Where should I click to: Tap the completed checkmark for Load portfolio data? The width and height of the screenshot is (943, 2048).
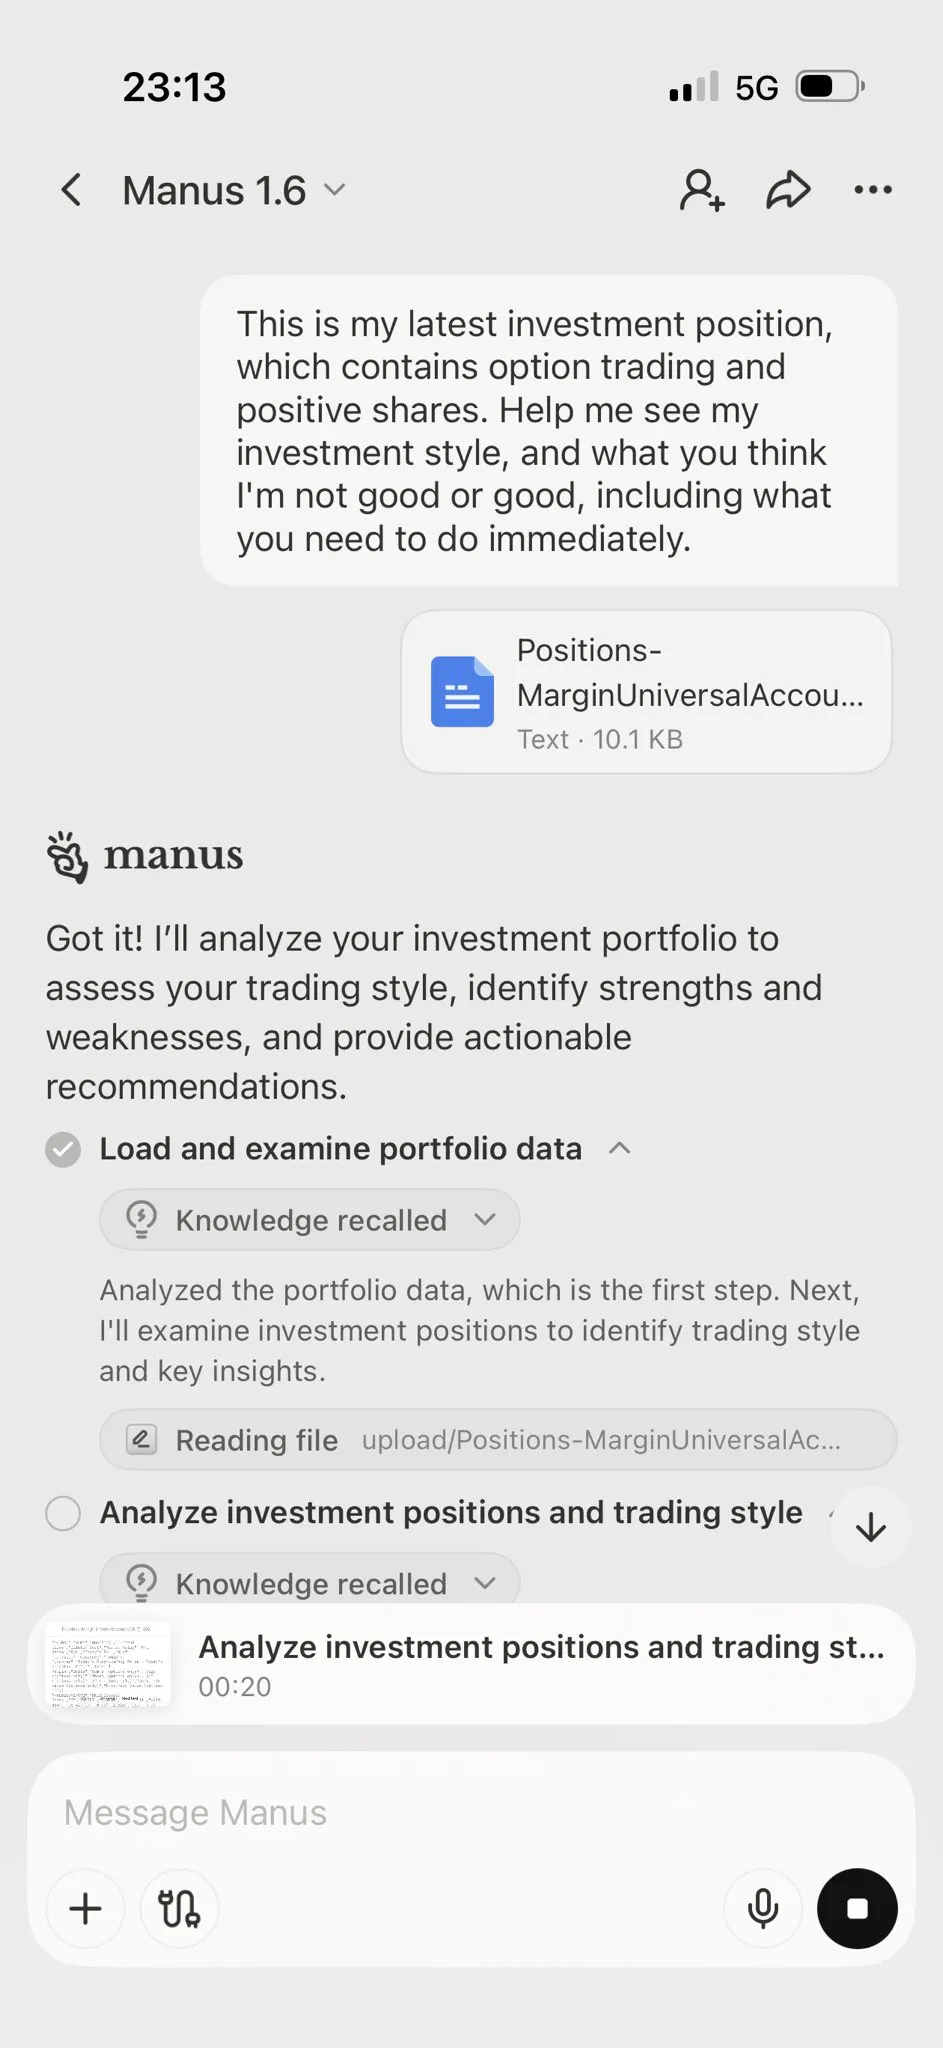coord(63,1149)
